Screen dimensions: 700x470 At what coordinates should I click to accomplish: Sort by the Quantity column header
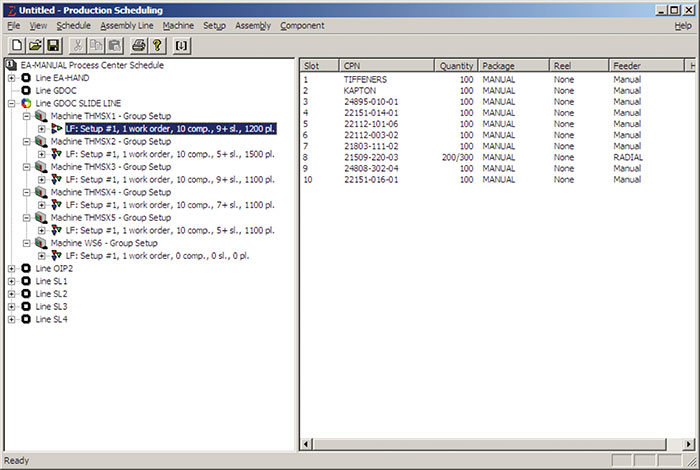(x=456, y=66)
